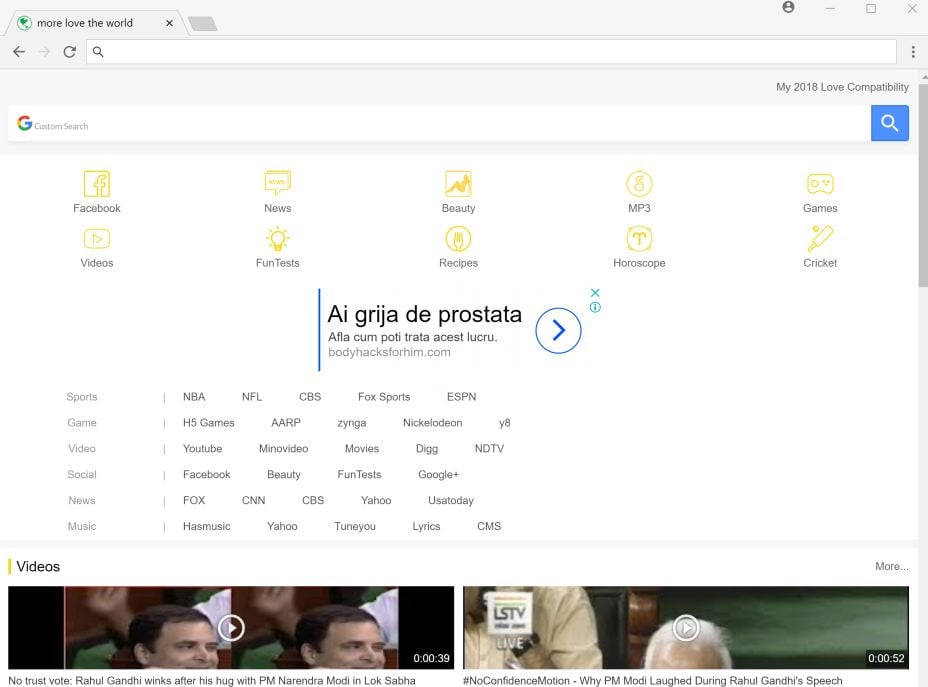Open the Fox Sports link
Viewport: 928px width, 687px height.
pyautogui.click(x=384, y=396)
